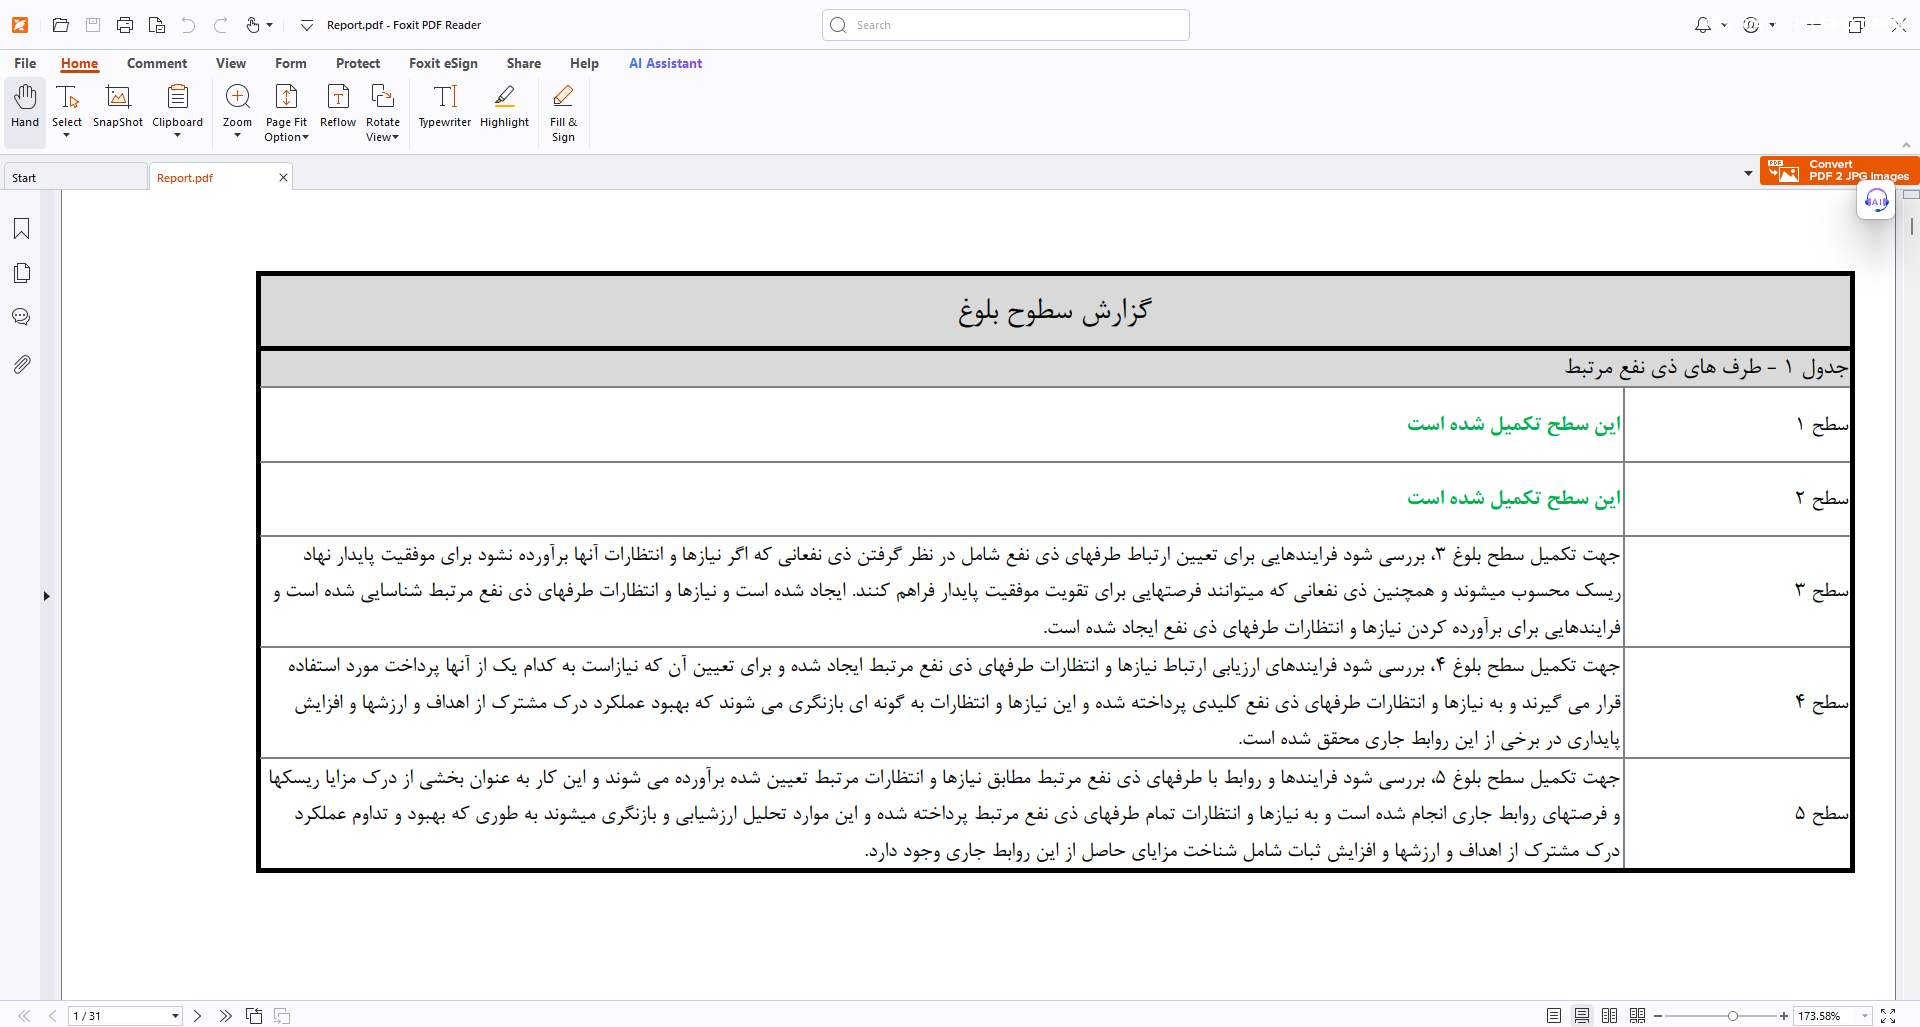Activate the Highlight tool
1920x1027 pixels.
pyautogui.click(x=504, y=106)
